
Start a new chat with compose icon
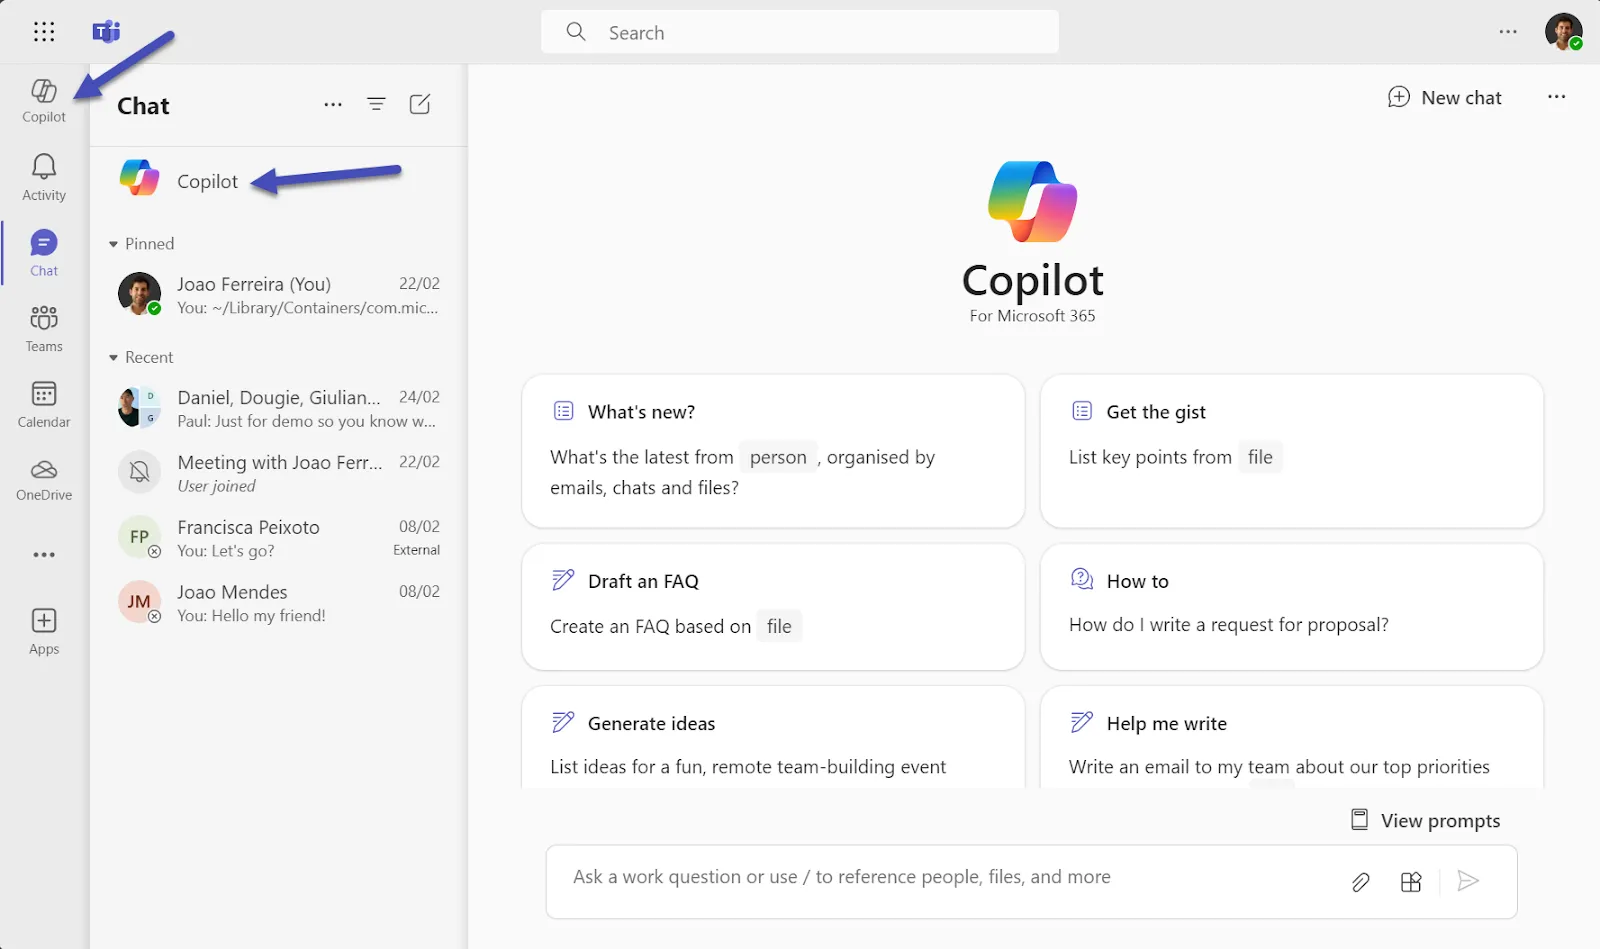(420, 104)
